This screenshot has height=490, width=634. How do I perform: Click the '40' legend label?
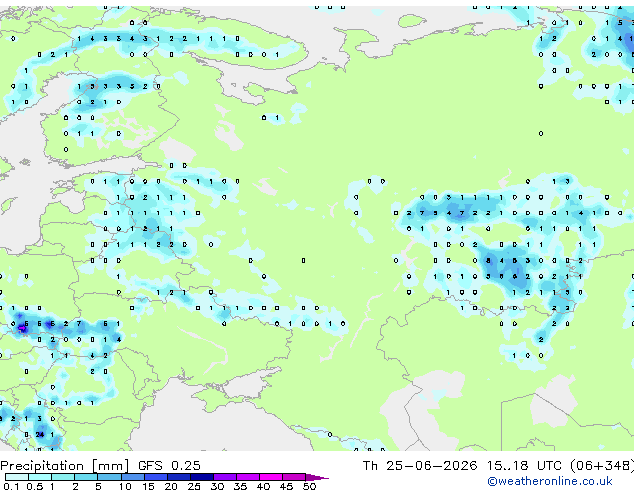263,486
